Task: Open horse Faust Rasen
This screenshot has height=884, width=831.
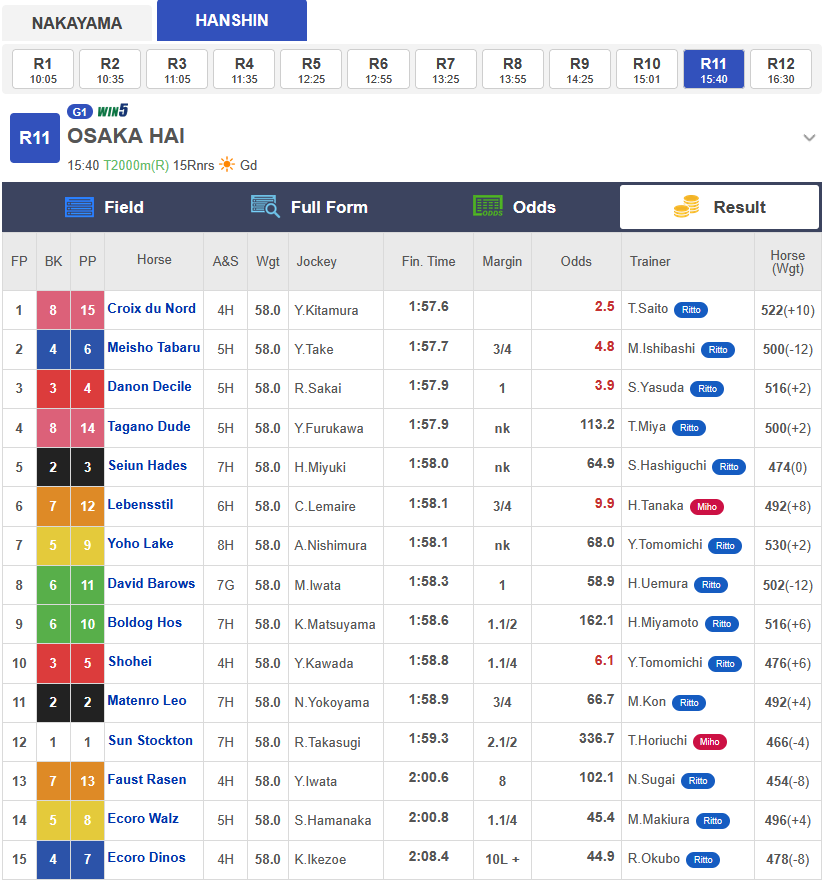Action: tap(147, 780)
